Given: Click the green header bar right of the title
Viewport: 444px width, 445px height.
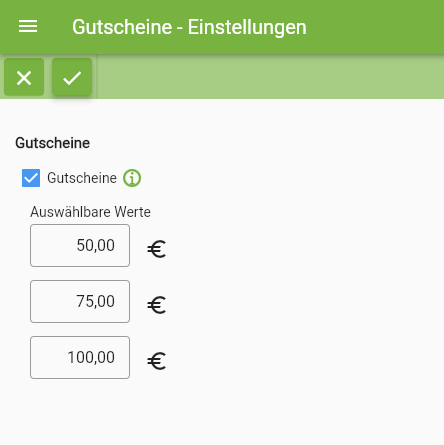Looking at the screenshot, I should (375, 27).
